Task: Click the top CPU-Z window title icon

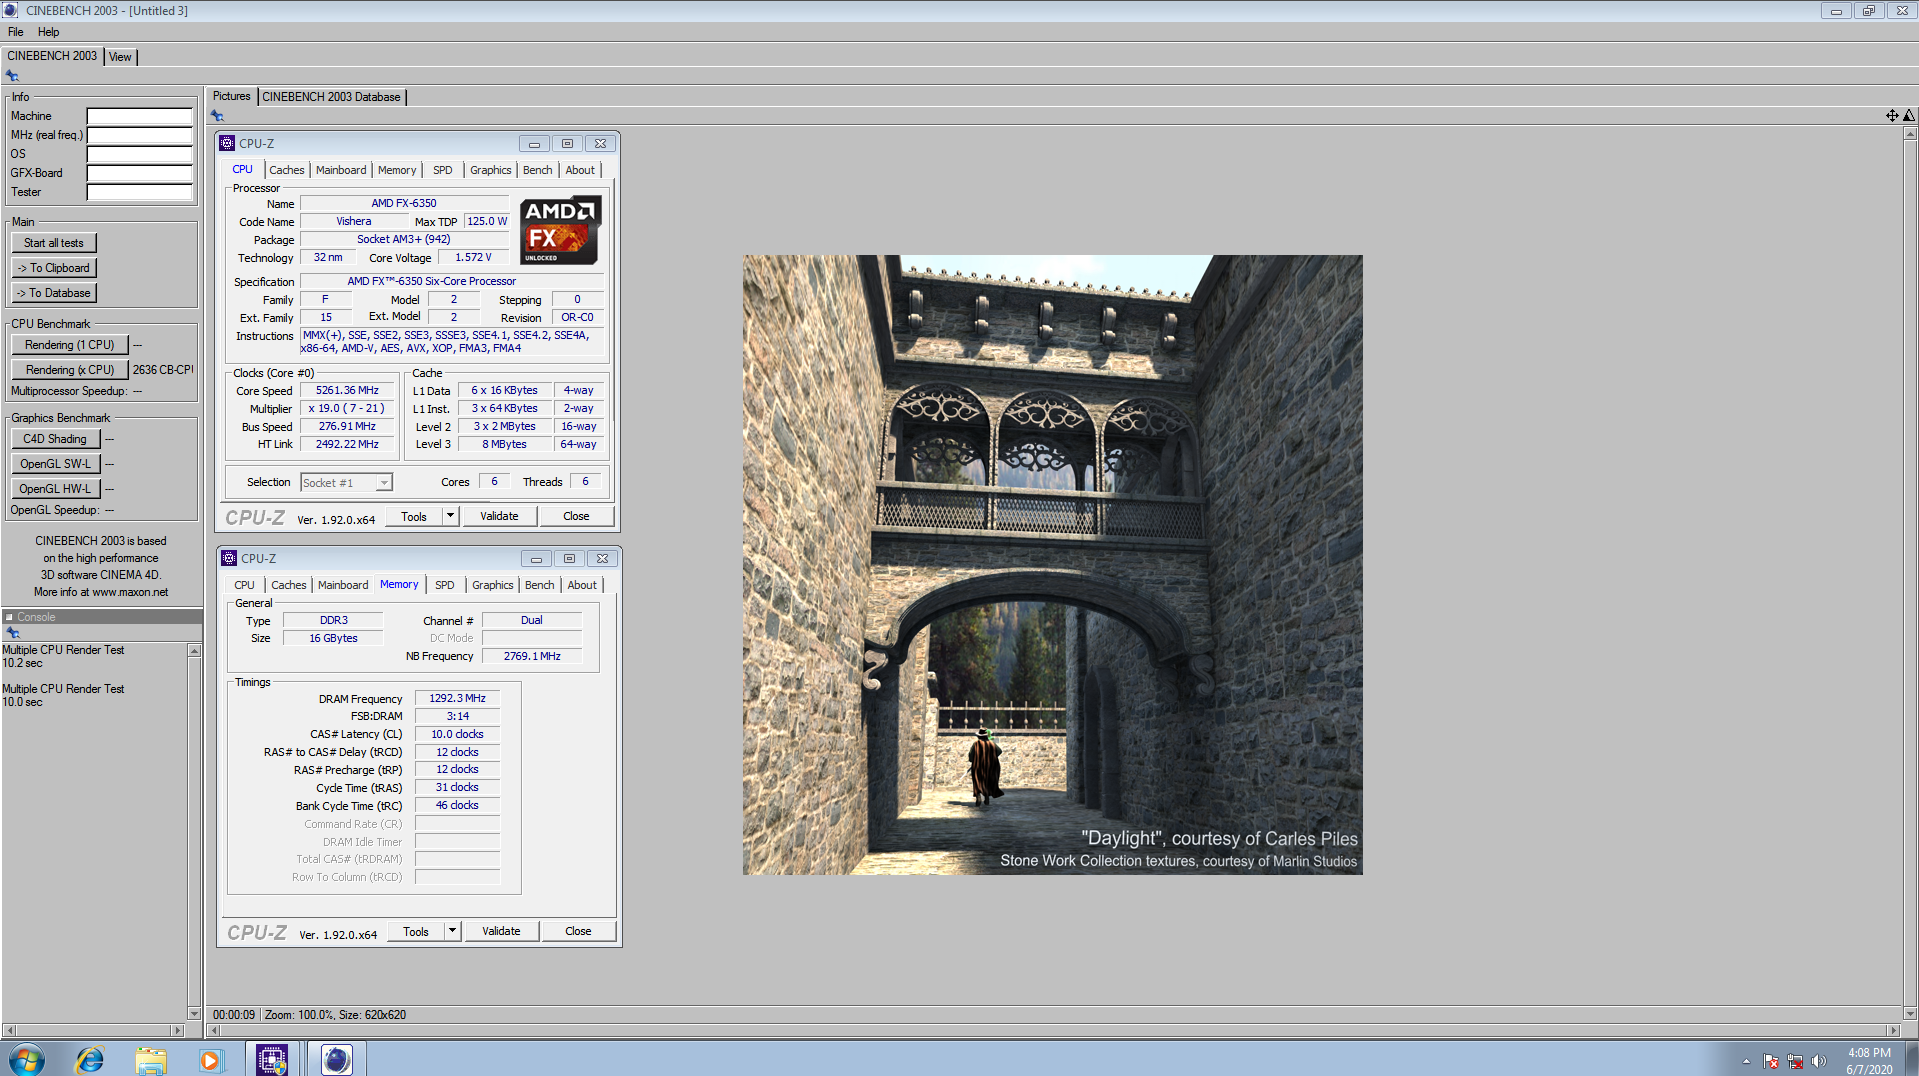Action: click(x=227, y=143)
